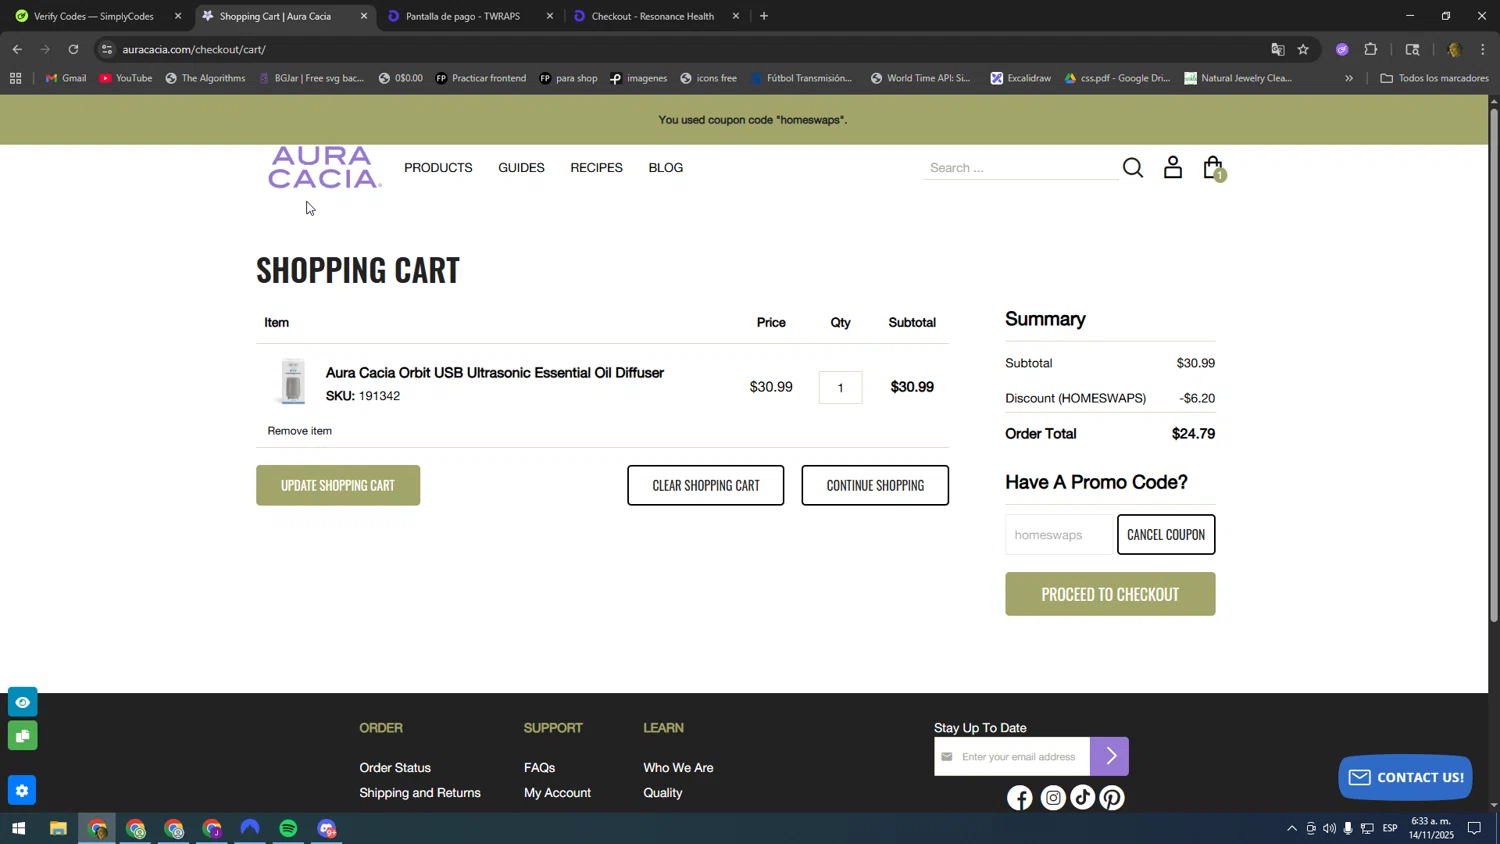Open the BLOG menu
This screenshot has width=1500, height=844.
[x=666, y=168]
